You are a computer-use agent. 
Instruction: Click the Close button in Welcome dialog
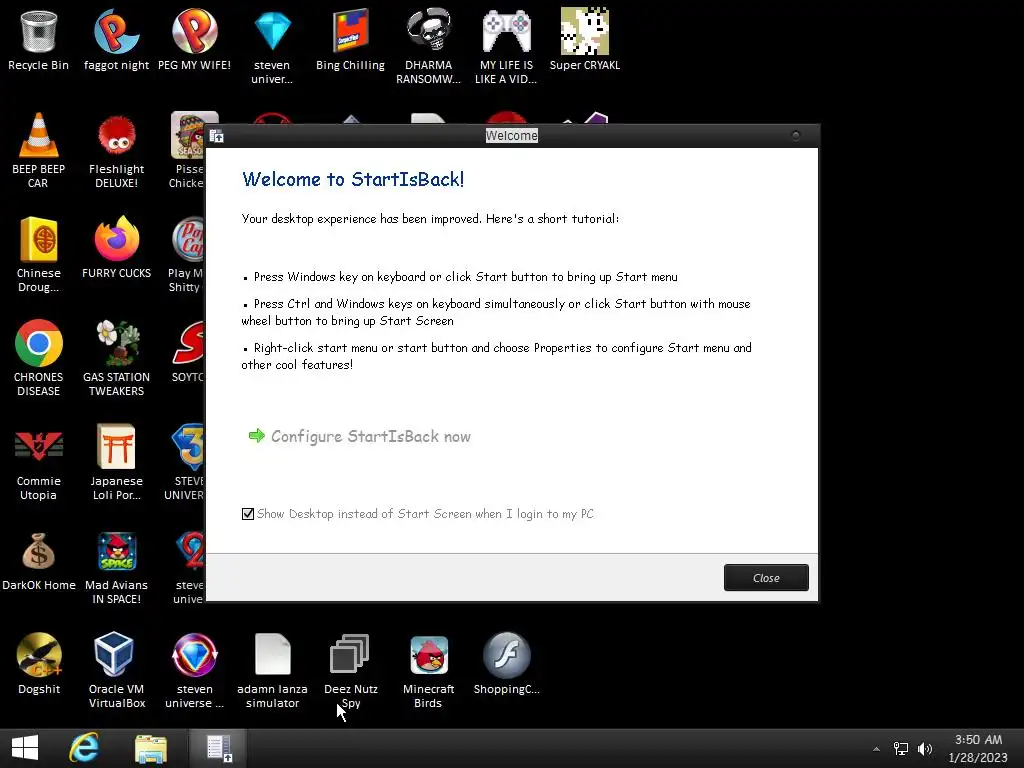766,578
